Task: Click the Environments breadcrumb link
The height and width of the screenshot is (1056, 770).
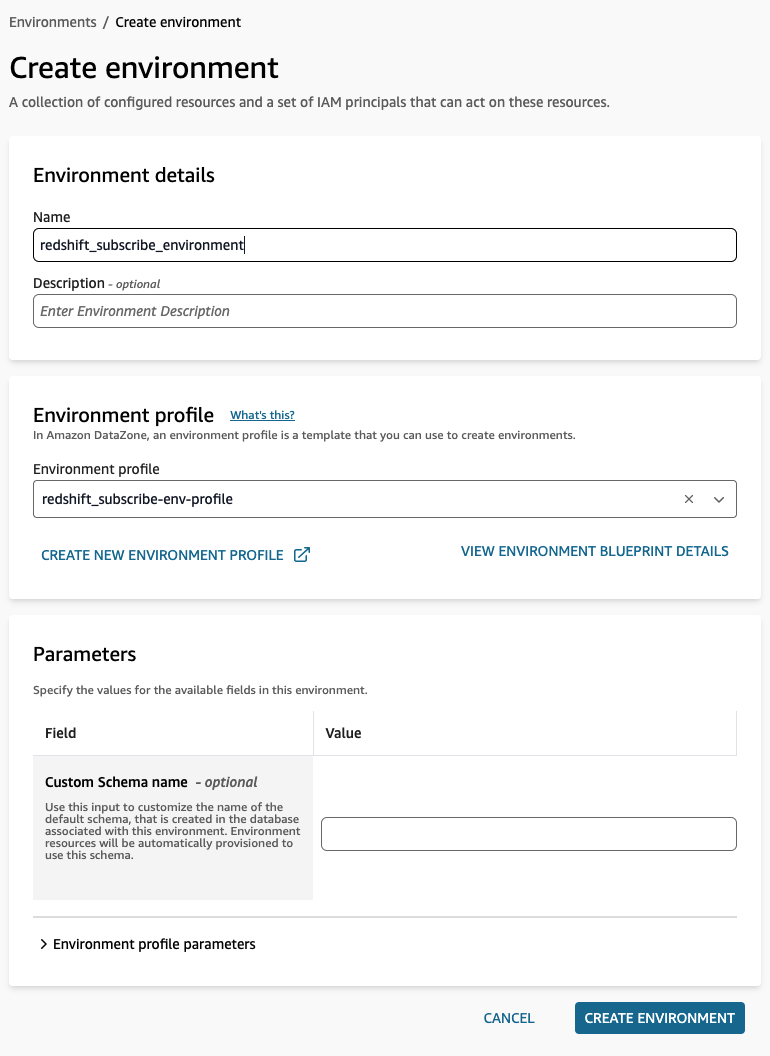Action: pyautogui.click(x=52, y=22)
